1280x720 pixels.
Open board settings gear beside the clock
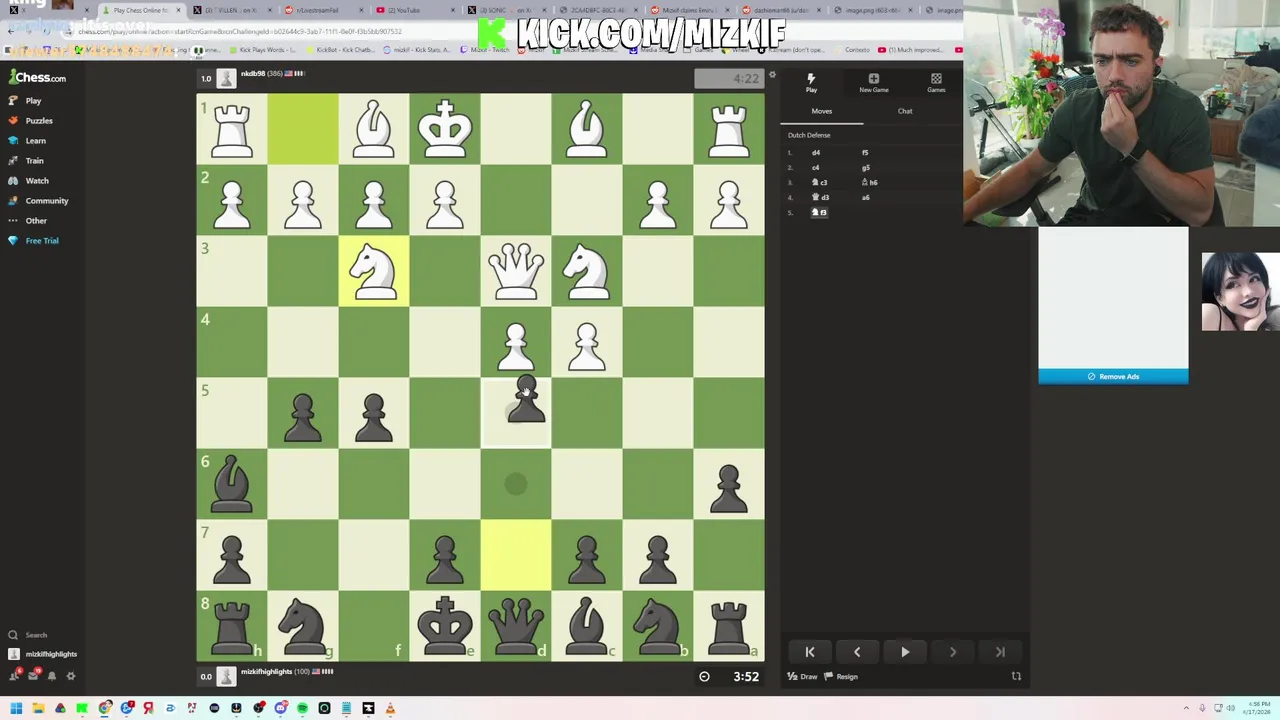click(x=772, y=75)
